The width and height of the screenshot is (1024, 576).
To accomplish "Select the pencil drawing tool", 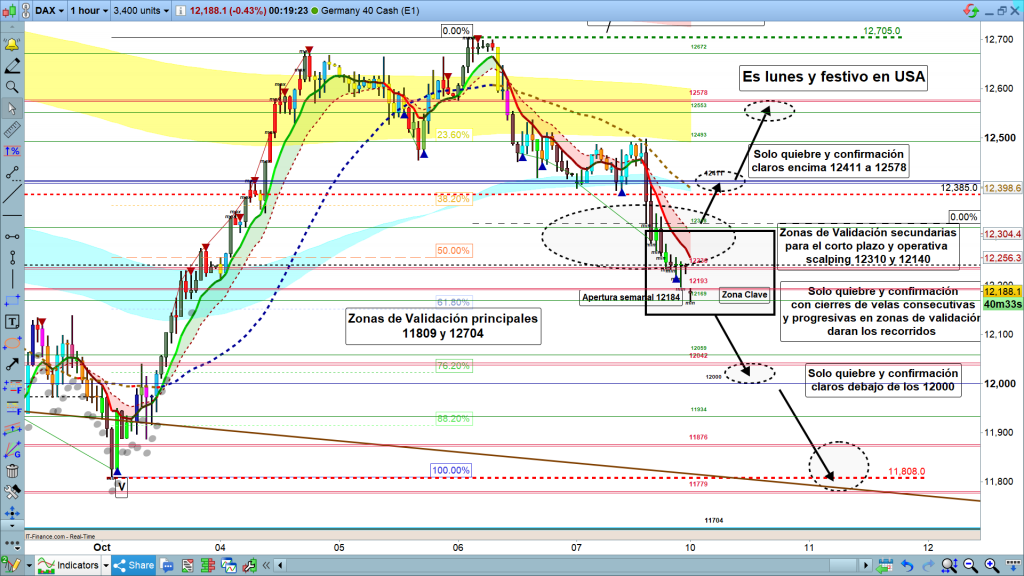I will [x=11, y=66].
